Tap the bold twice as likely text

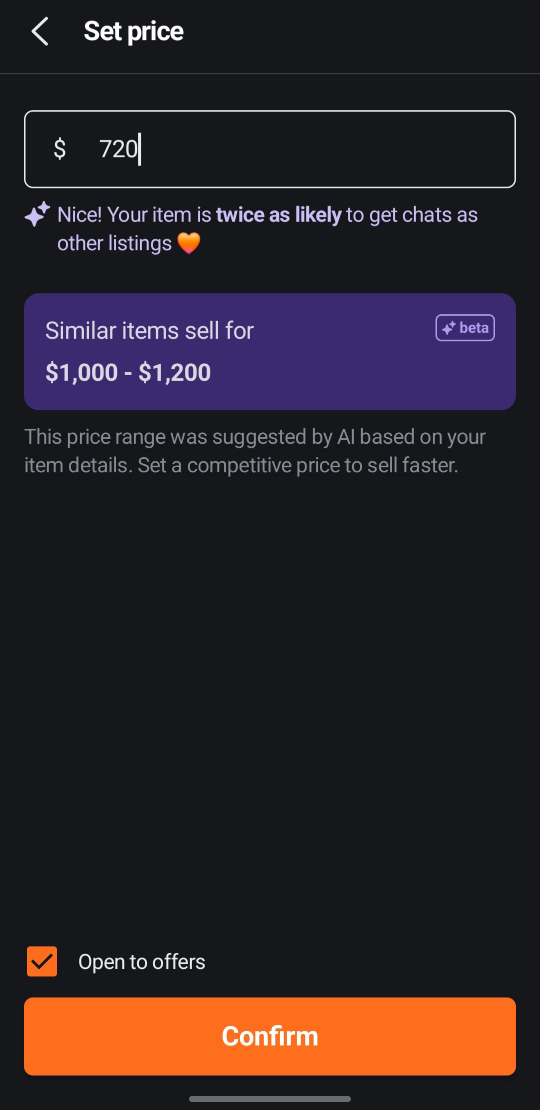279,214
